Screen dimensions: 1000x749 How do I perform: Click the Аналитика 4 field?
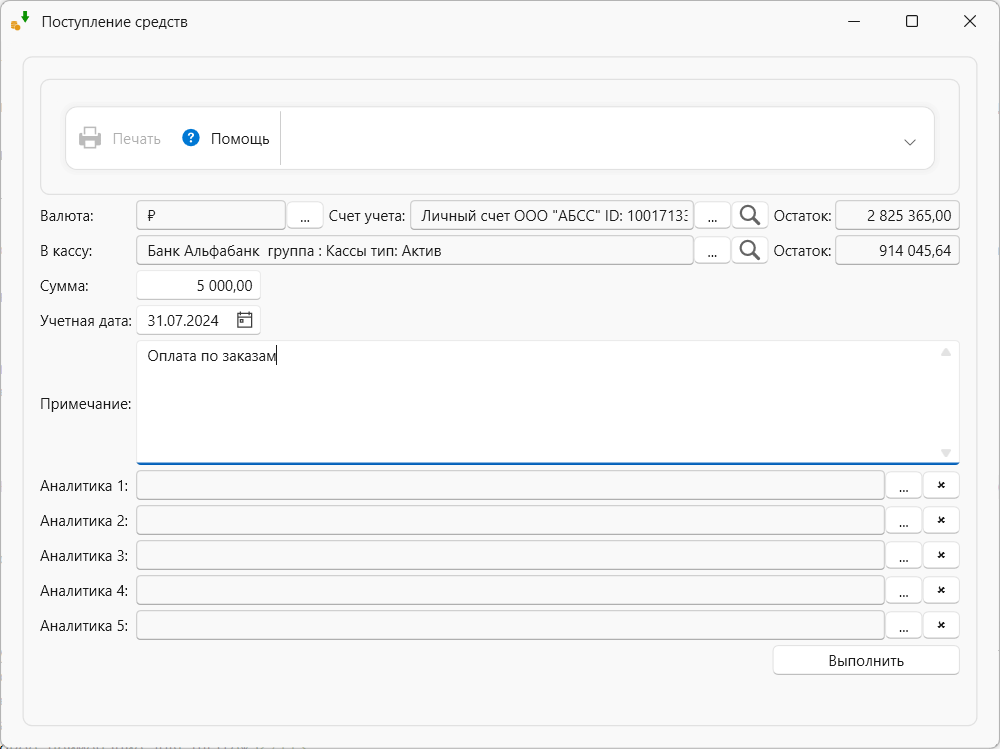pyautogui.click(x=510, y=591)
